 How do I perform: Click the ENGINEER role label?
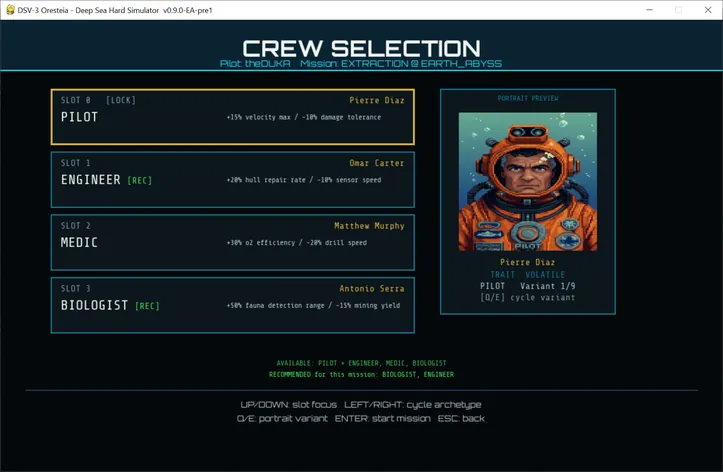(91, 180)
